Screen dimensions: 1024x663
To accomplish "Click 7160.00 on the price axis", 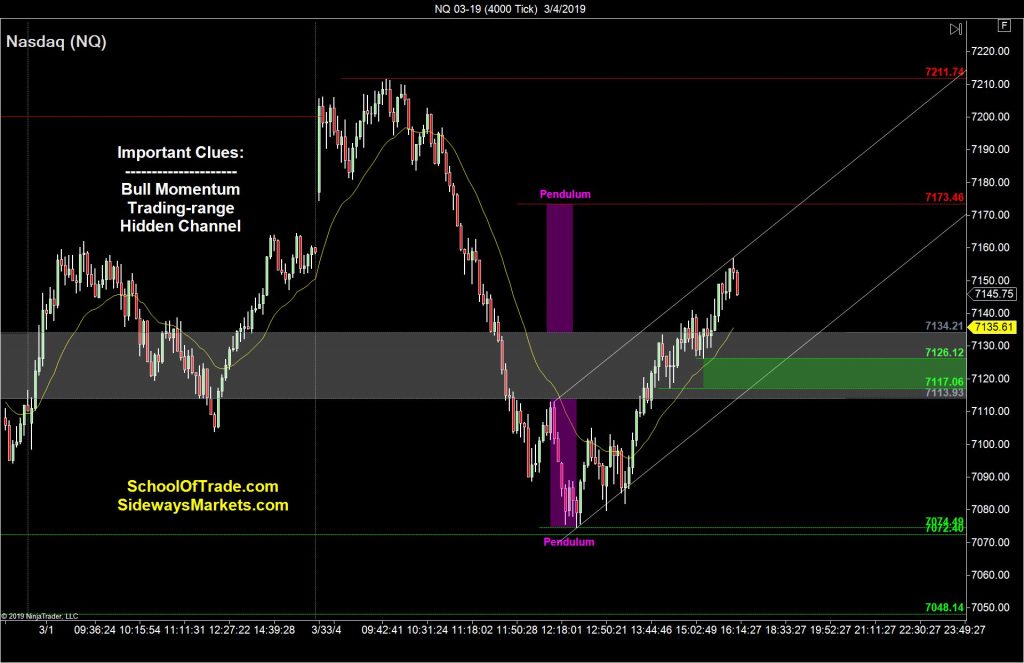I will (x=990, y=248).
